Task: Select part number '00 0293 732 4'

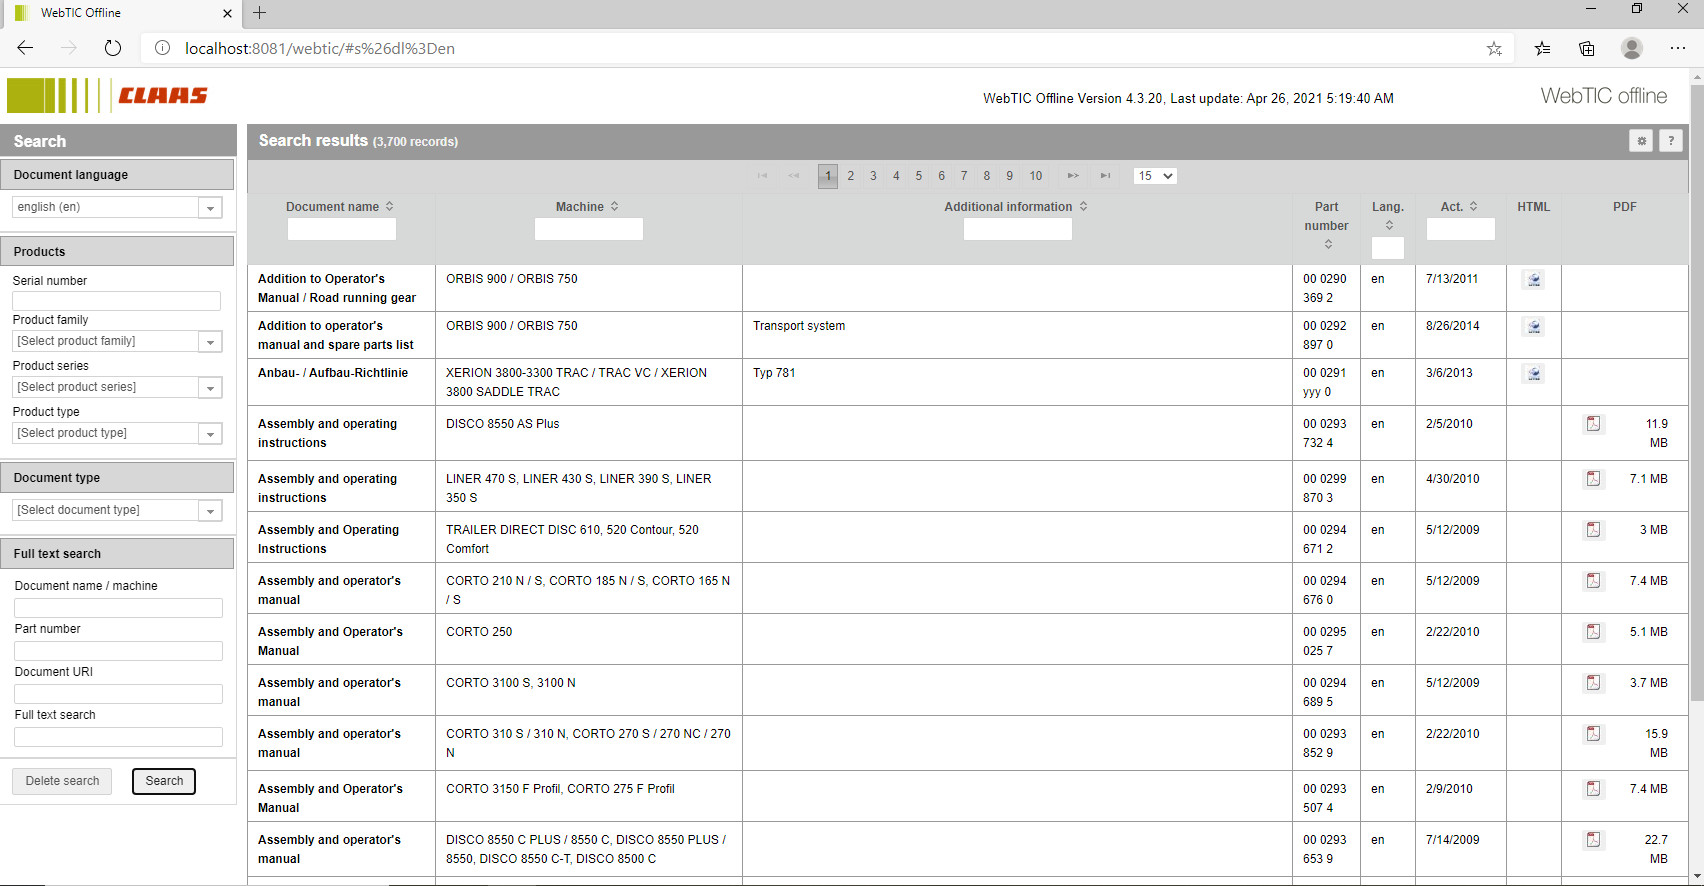Action: click(x=1325, y=433)
